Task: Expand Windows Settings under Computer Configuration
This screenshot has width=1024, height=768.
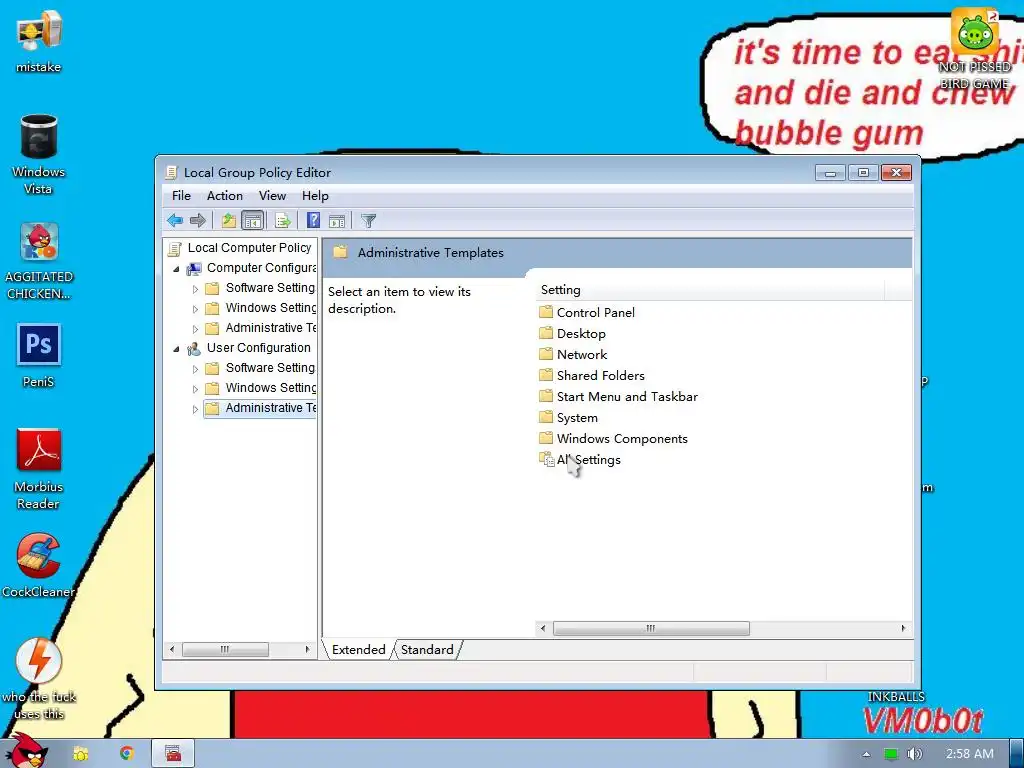Action: pyautogui.click(x=195, y=309)
